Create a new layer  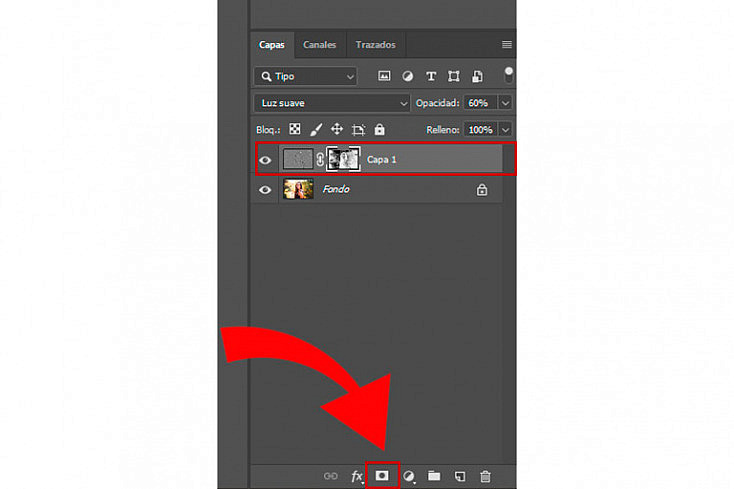click(x=460, y=476)
